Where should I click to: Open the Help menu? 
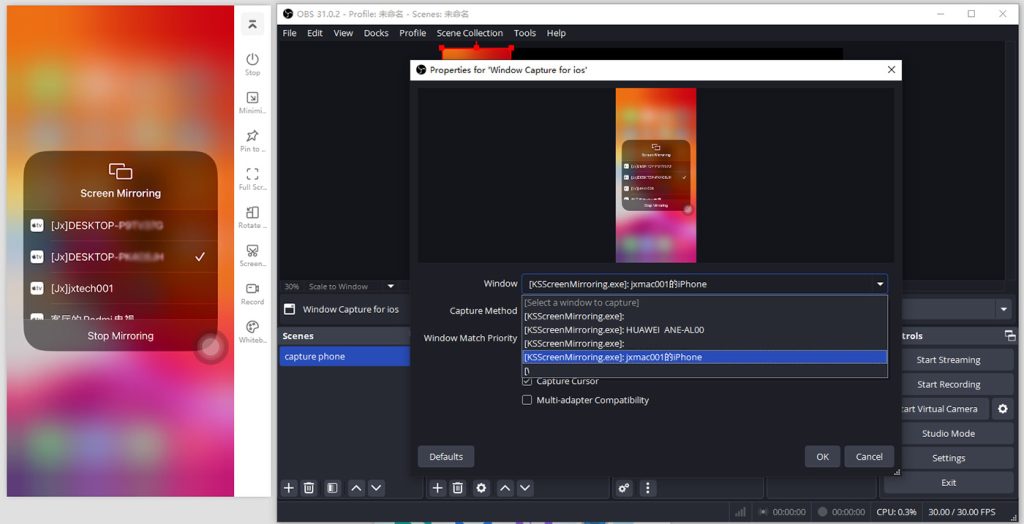click(556, 33)
